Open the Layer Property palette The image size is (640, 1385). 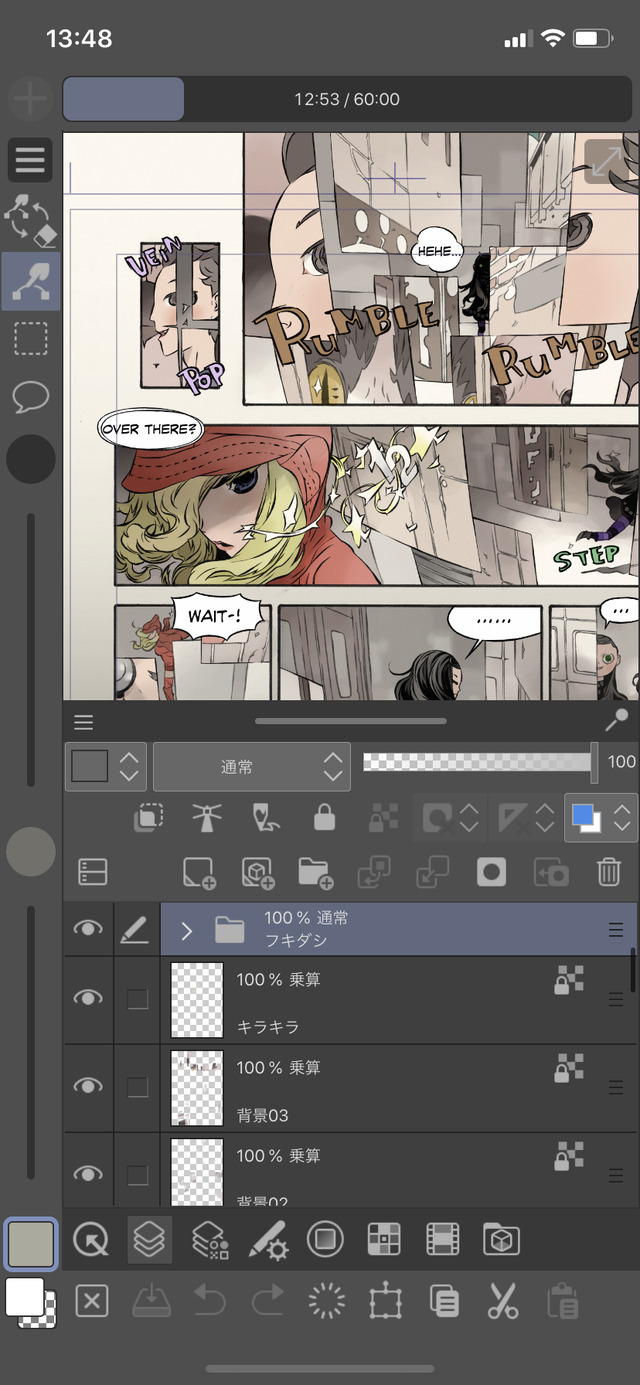point(208,1240)
